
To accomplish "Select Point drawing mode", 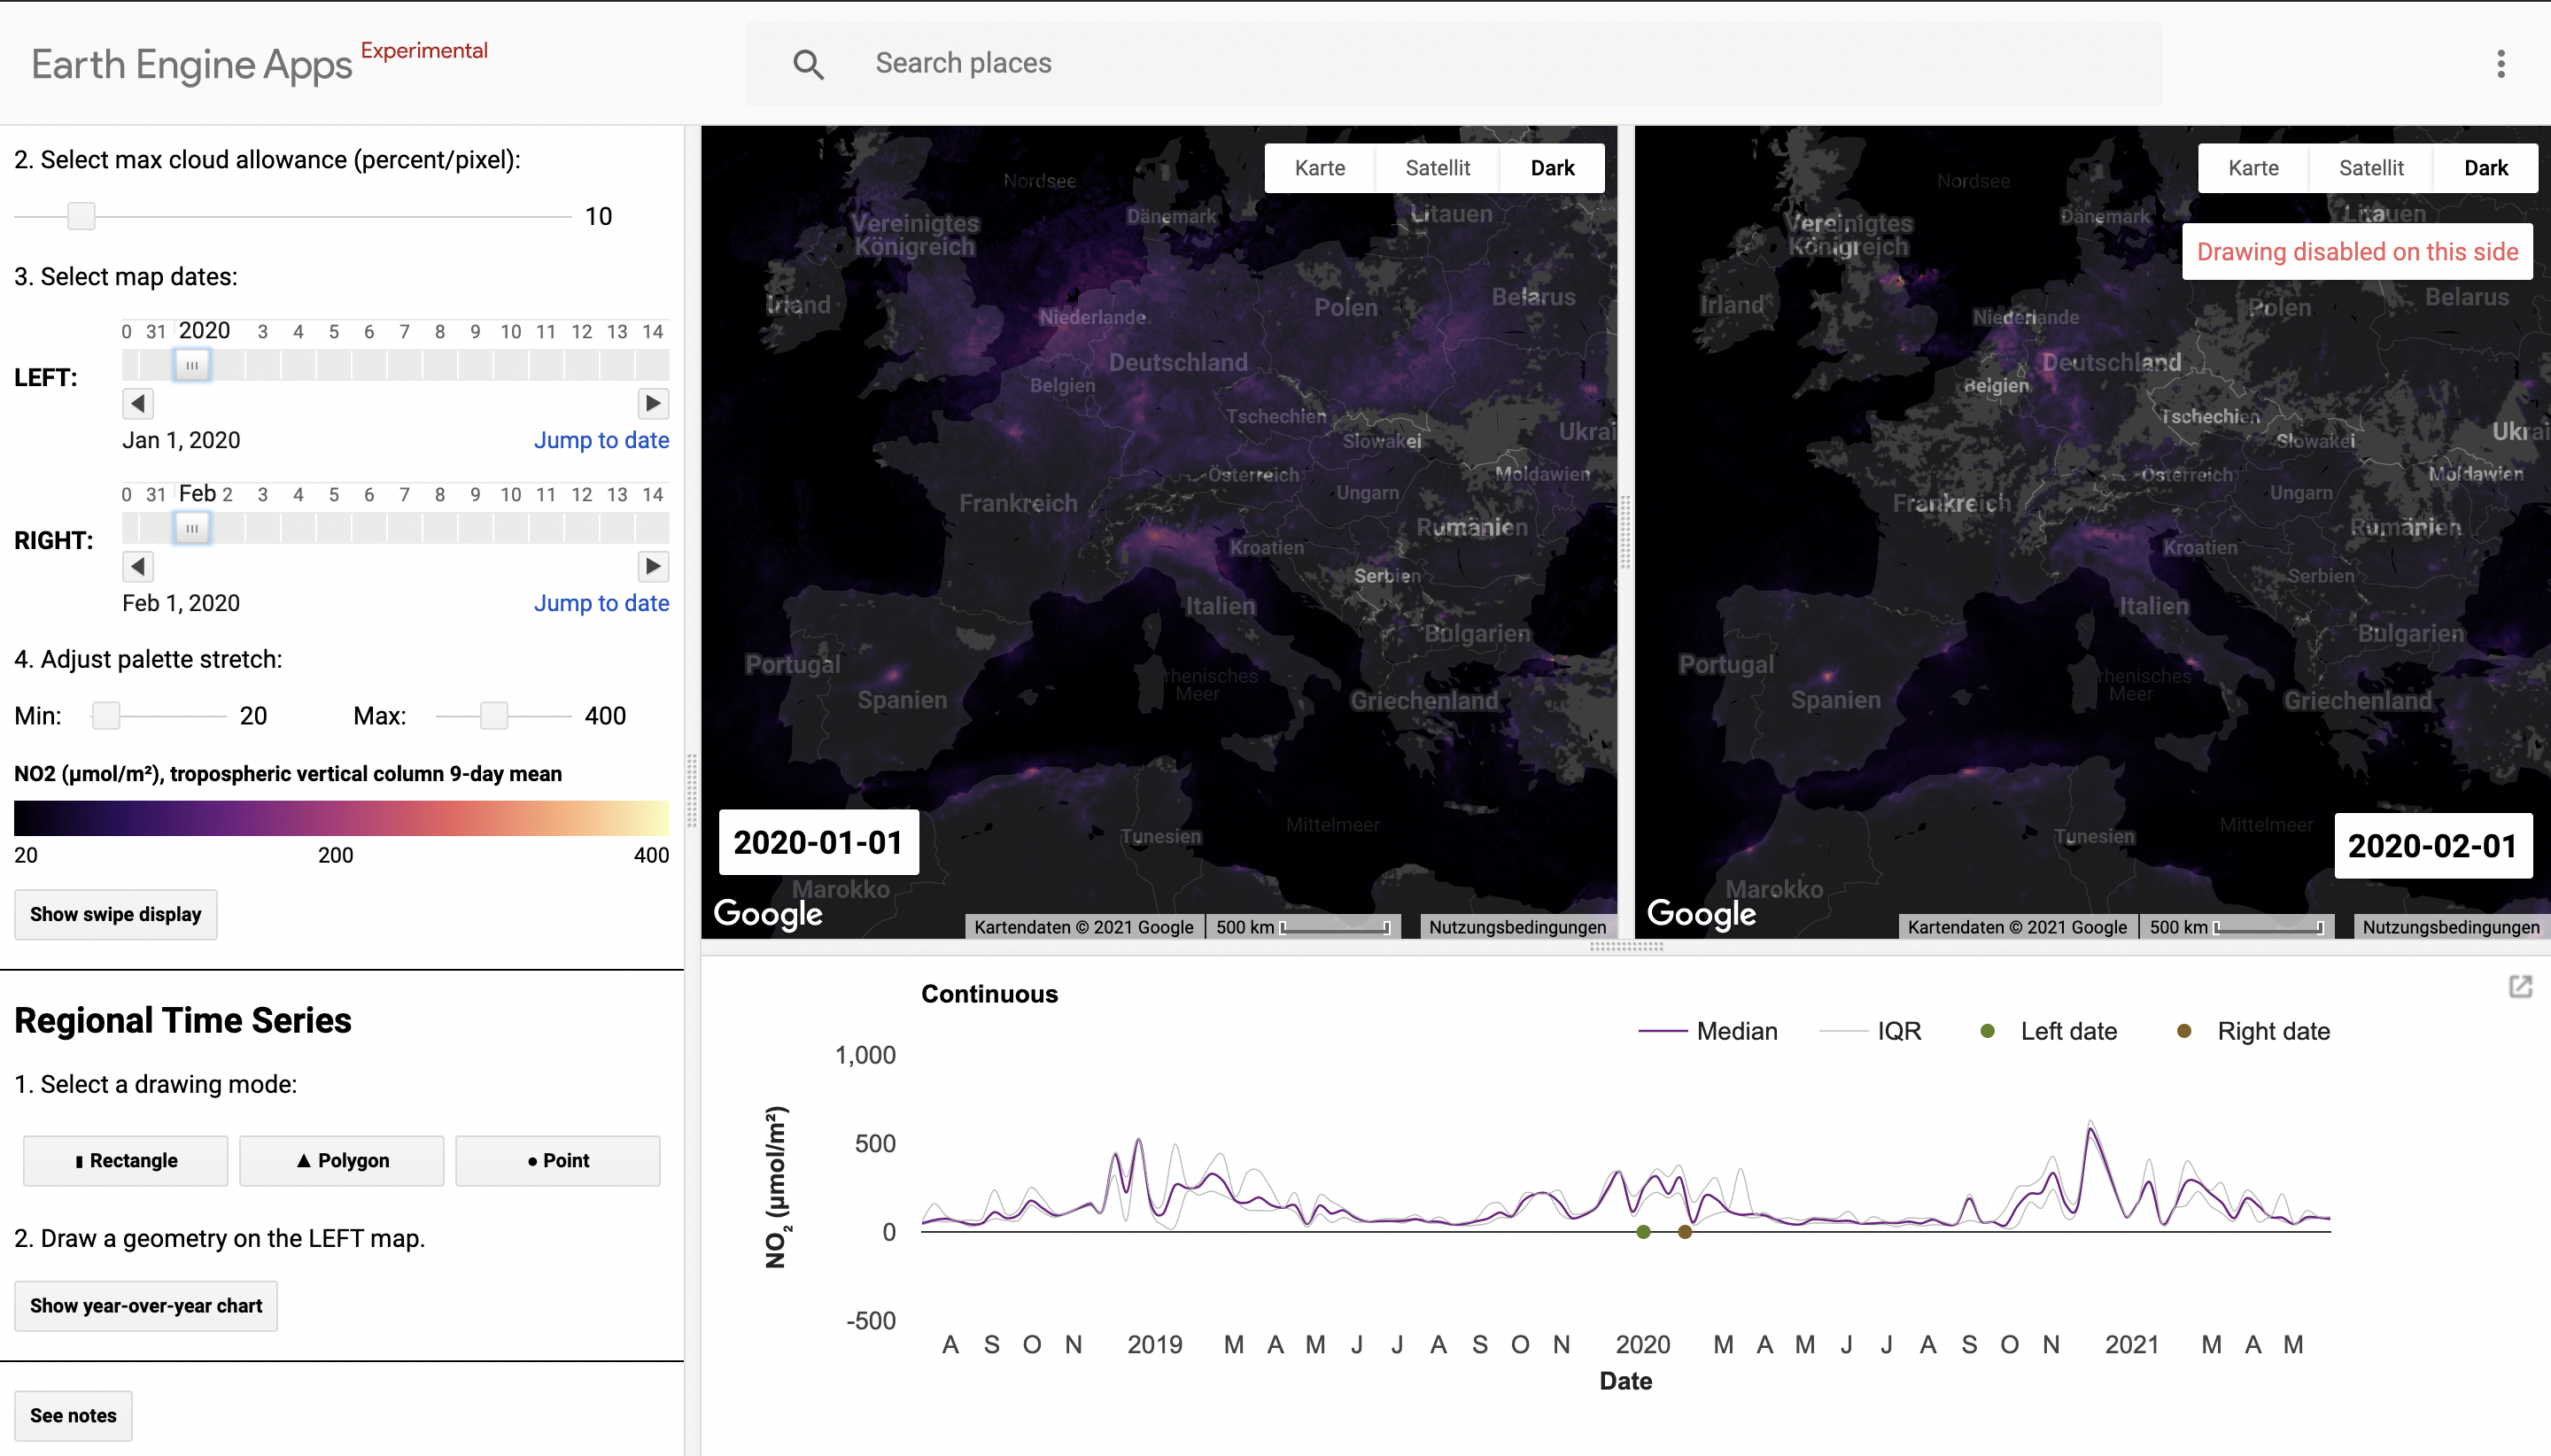I will click(558, 1160).
